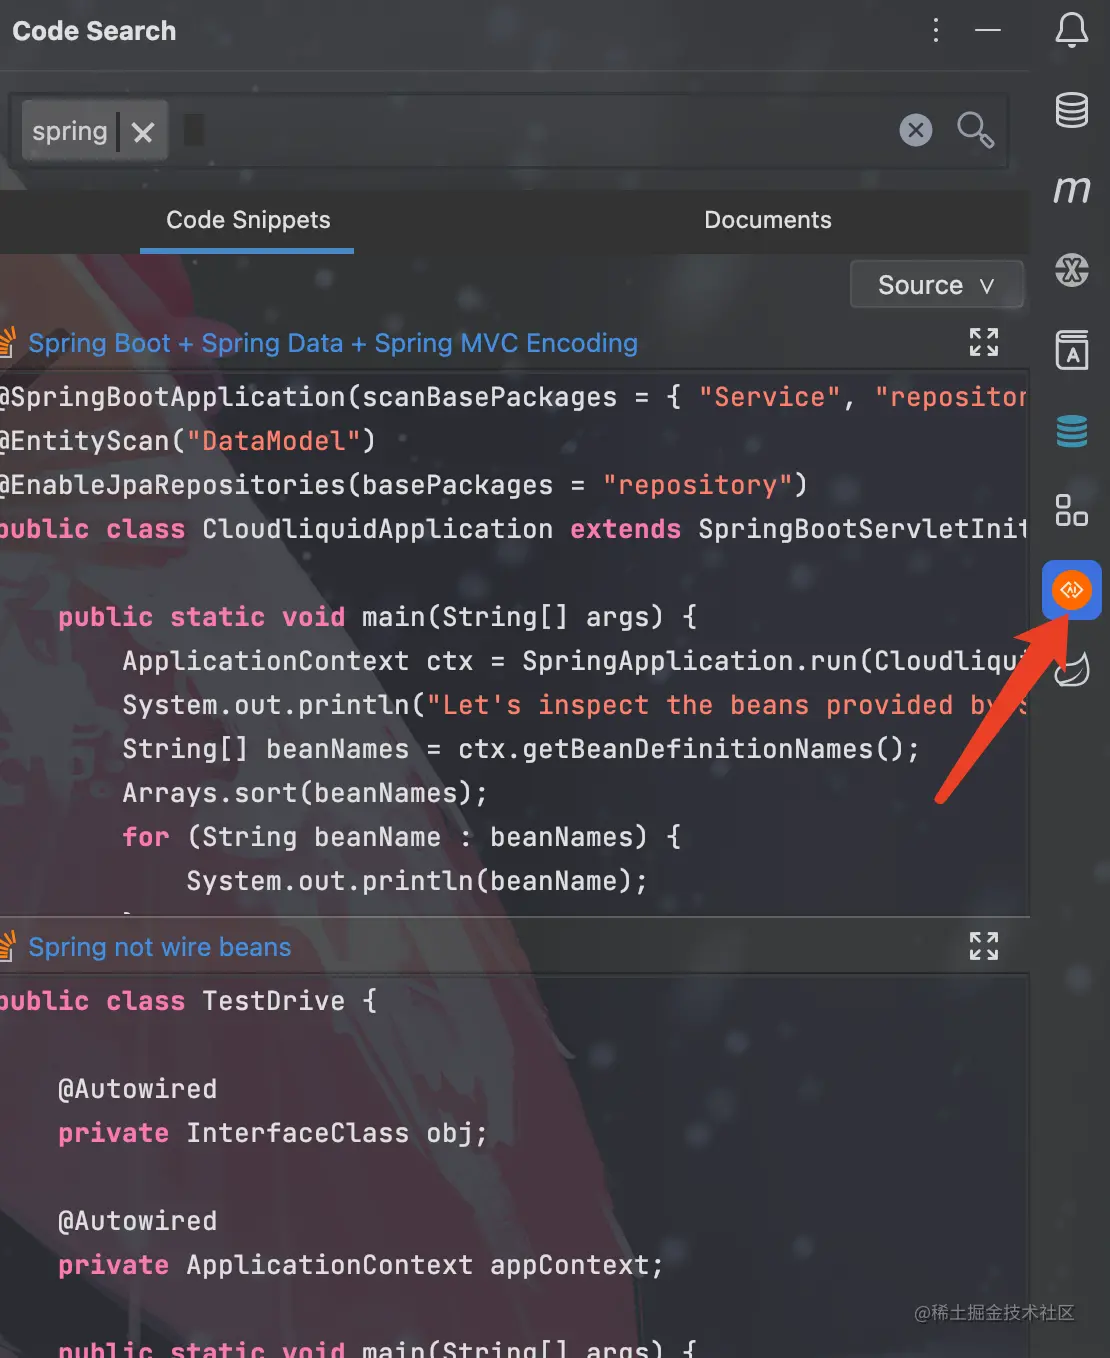Open the Maven tool window icon
Image resolution: width=1110 pixels, height=1358 pixels.
tap(1072, 189)
